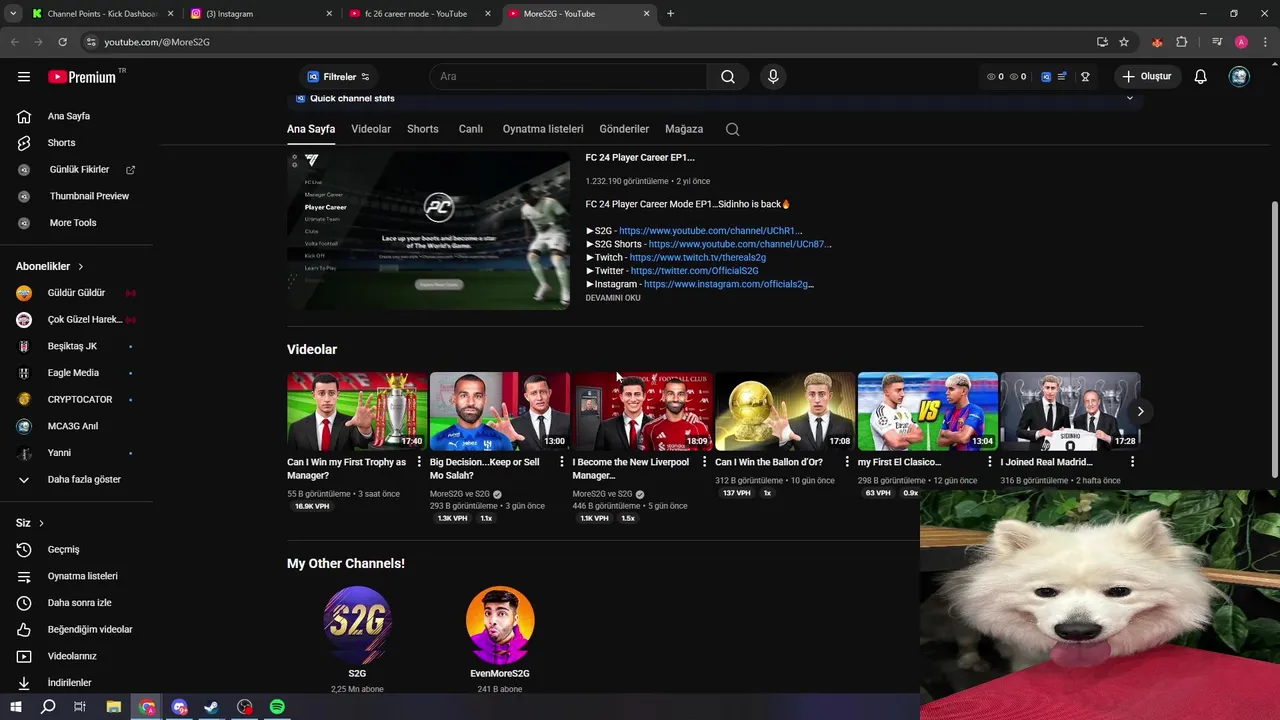The image size is (1280, 720).
Task: Click the blue vidIQ icon near the trophy
Action: (x=1046, y=77)
